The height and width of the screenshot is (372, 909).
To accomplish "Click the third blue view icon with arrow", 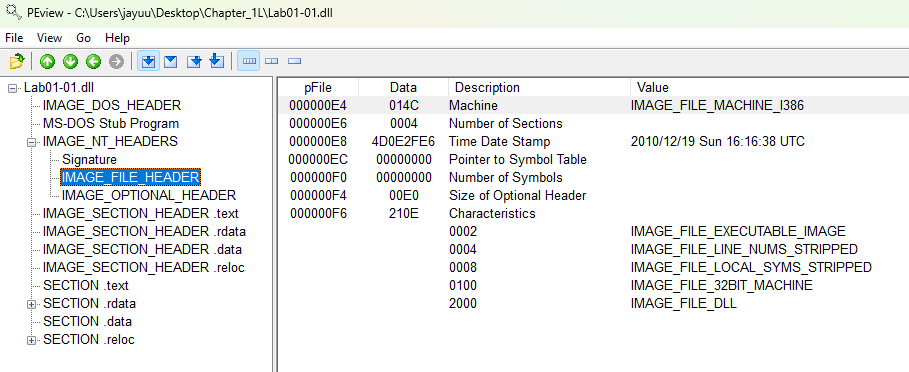I will click(x=194, y=61).
